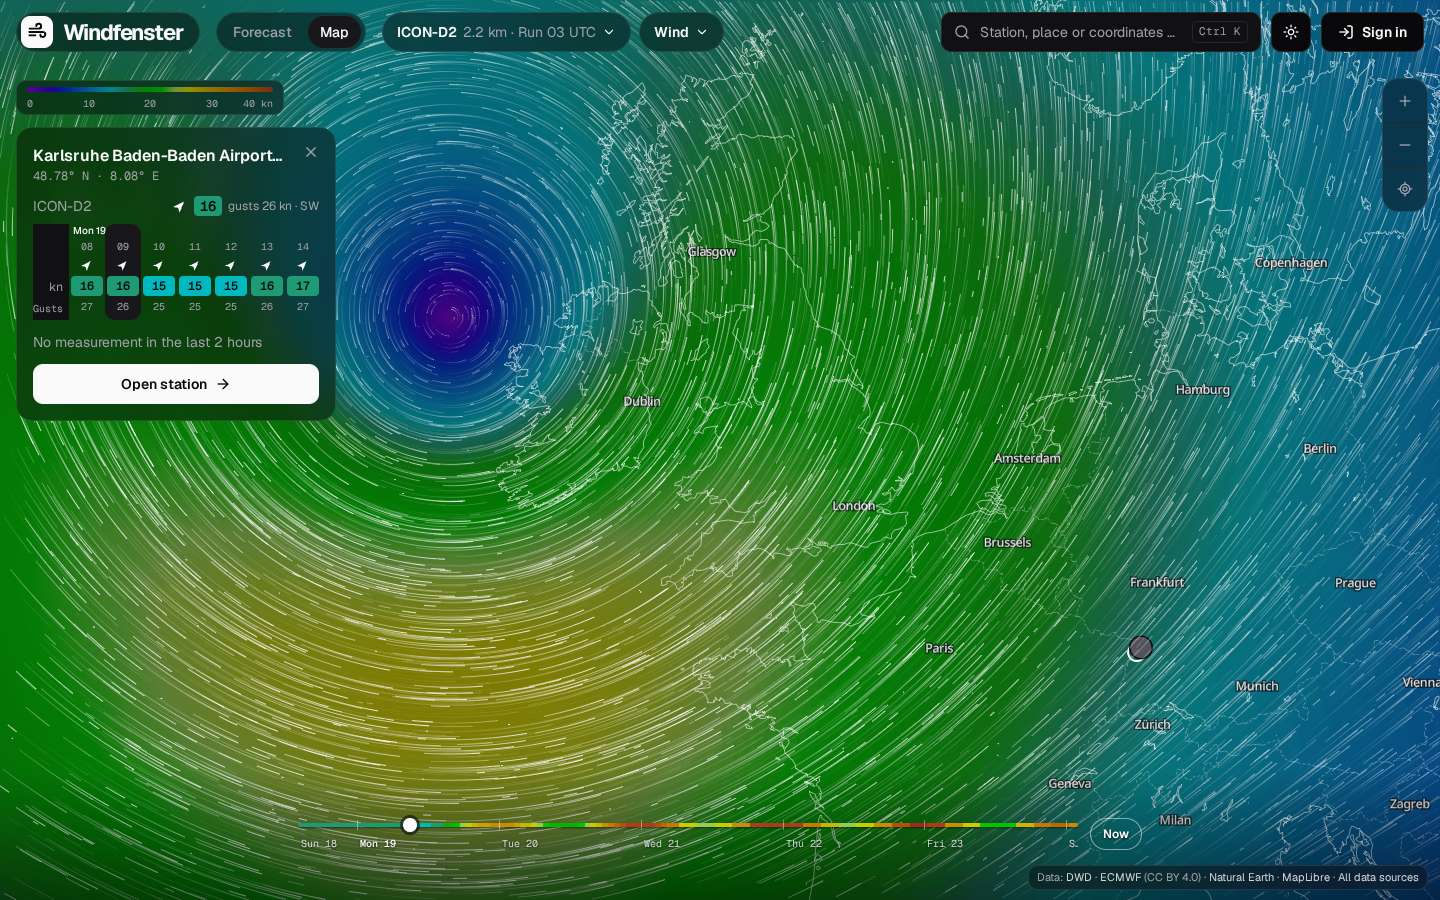Click the Ctrl K shortcut badge
The height and width of the screenshot is (900, 1440).
coord(1220,32)
